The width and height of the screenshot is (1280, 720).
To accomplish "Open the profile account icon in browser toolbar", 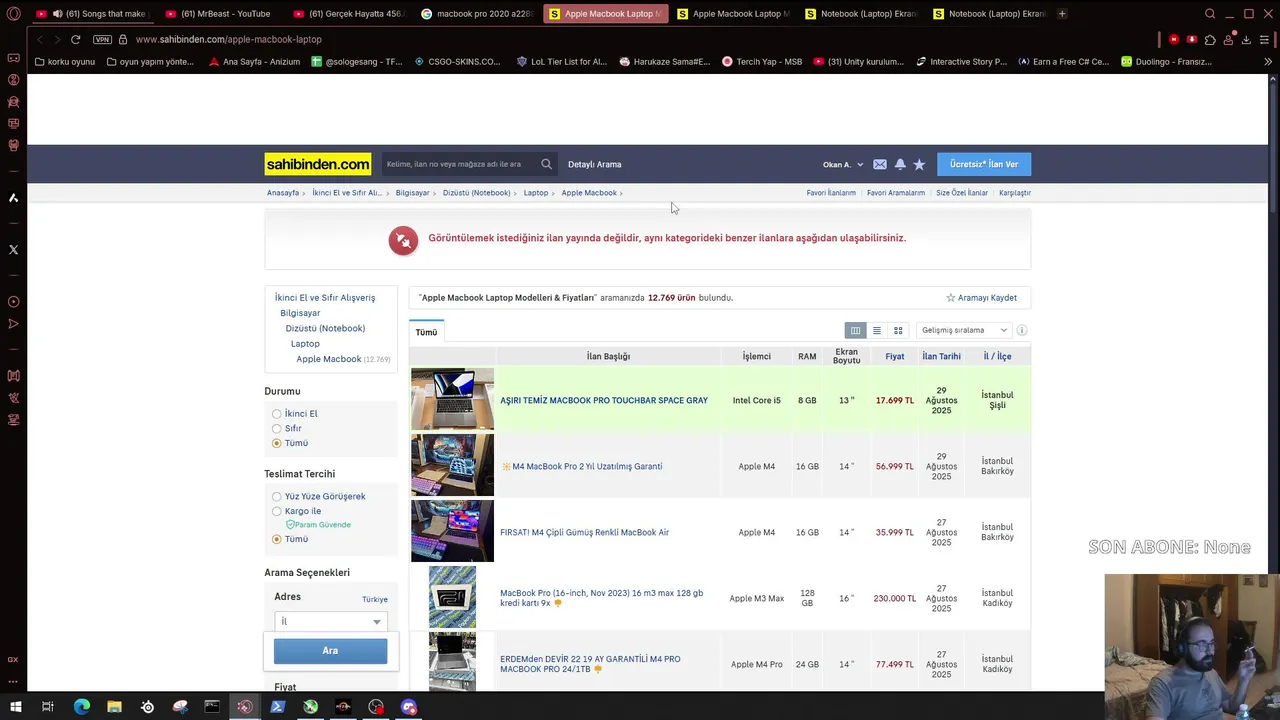I will pyautogui.click(x=1228, y=39).
